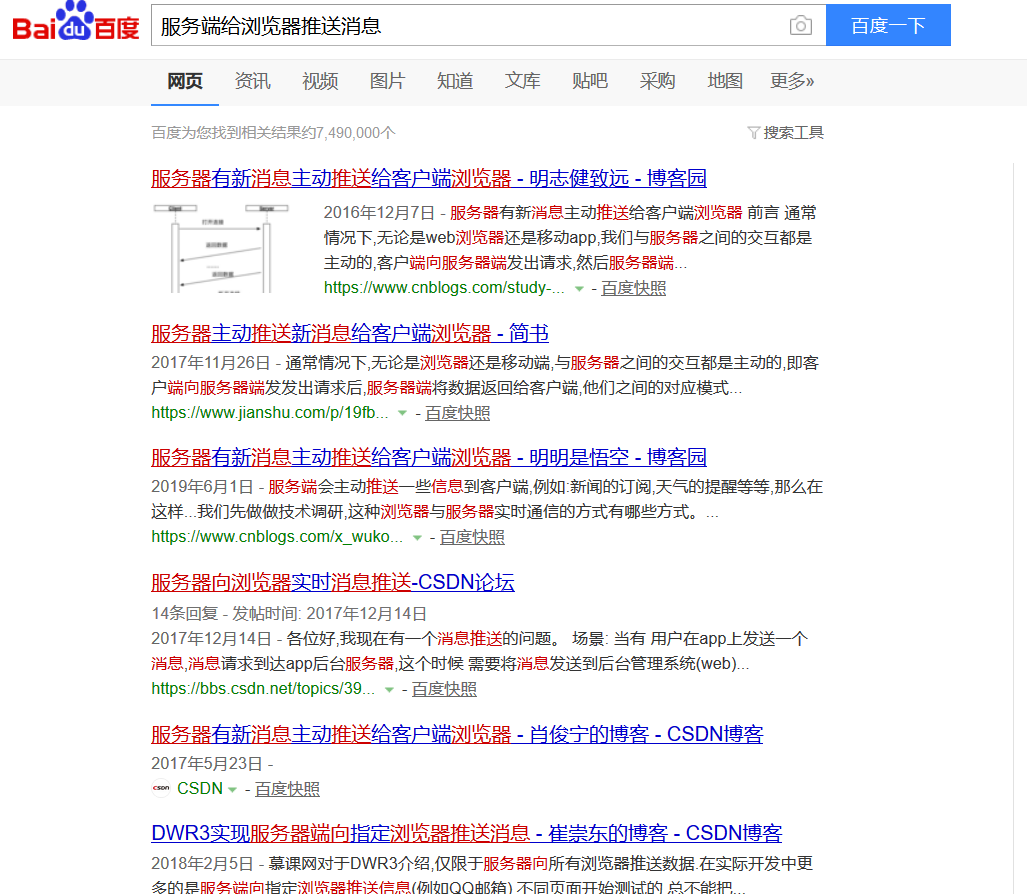Open the 更多» menu
Viewport: 1027px width, 894px height.
[x=792, y=81]
